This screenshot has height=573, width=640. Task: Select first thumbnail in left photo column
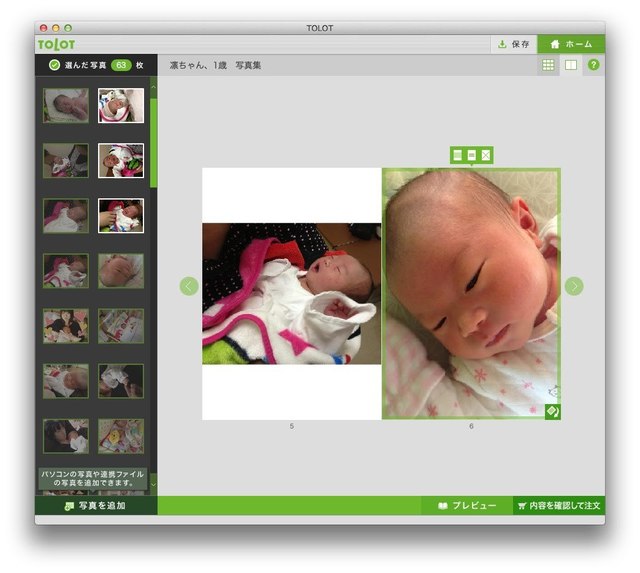(65, 105)
